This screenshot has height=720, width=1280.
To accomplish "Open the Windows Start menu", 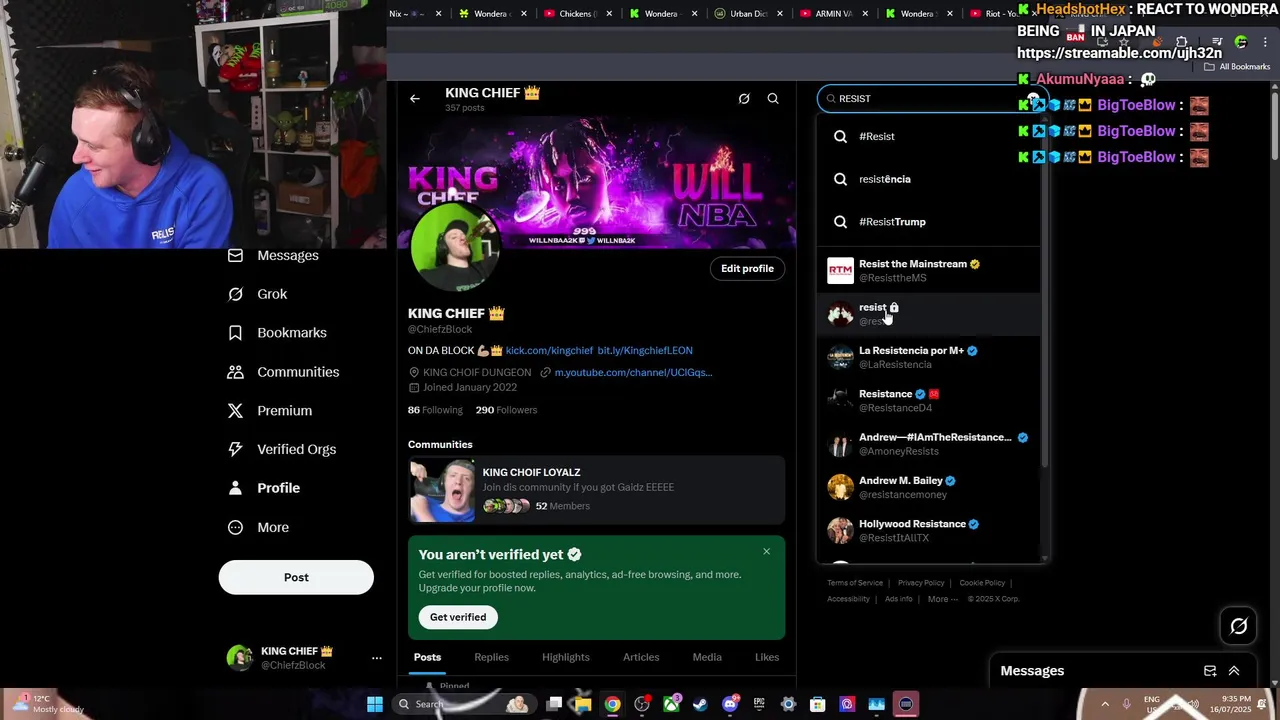I will point(374,704).
